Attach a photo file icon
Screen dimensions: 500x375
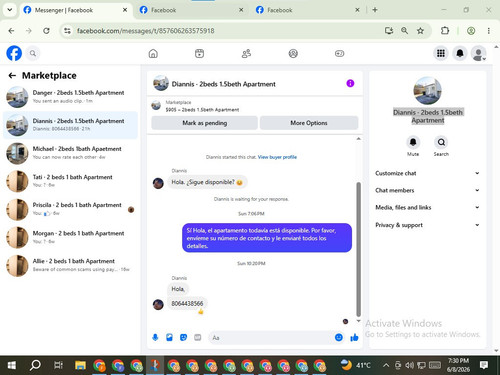pos(169,338)
